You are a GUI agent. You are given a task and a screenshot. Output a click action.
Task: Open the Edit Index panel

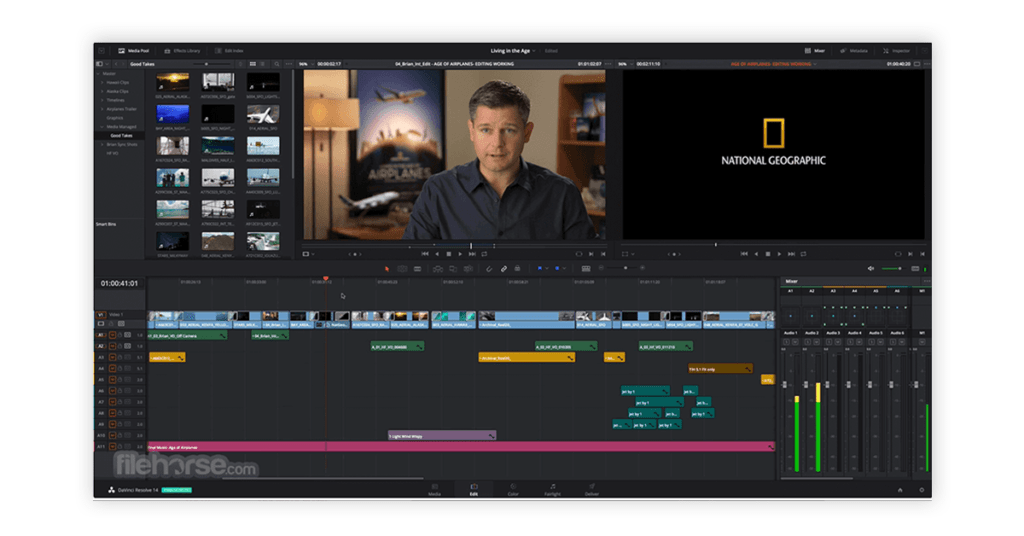tap(229, 51)
